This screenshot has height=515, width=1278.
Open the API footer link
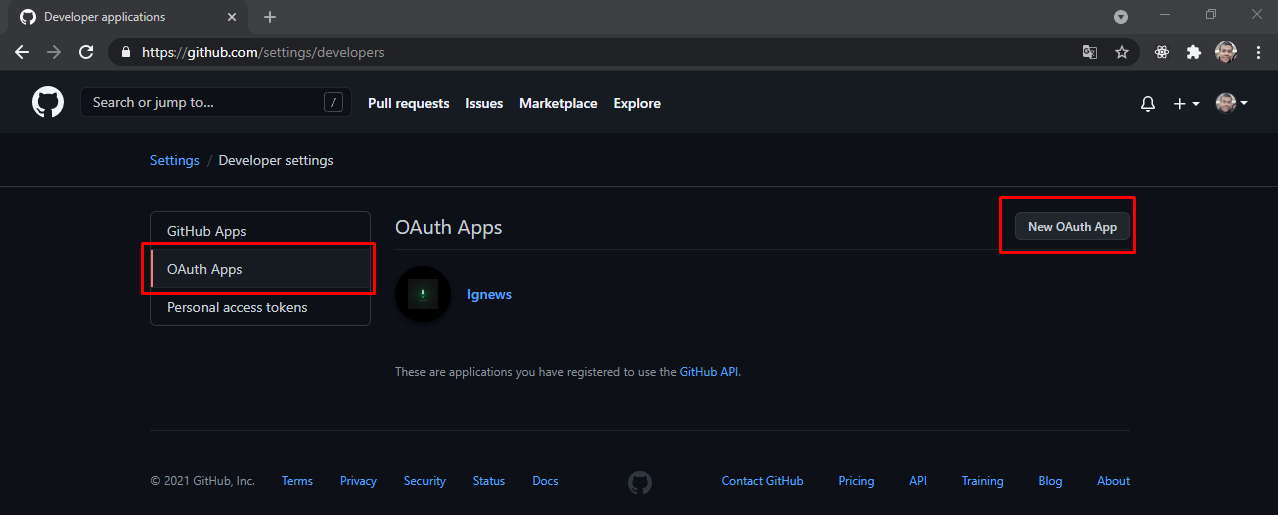pyautogui.click(x=918, y=481)
